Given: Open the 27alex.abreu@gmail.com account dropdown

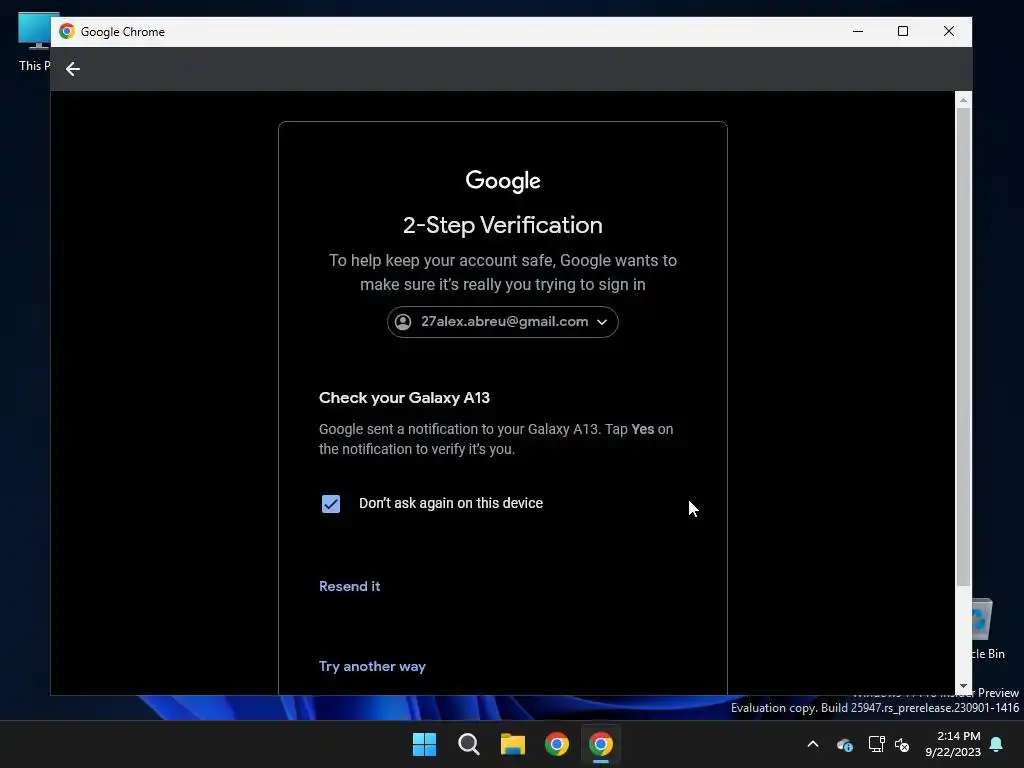Looking at the screenshot, I should [502, 321].
